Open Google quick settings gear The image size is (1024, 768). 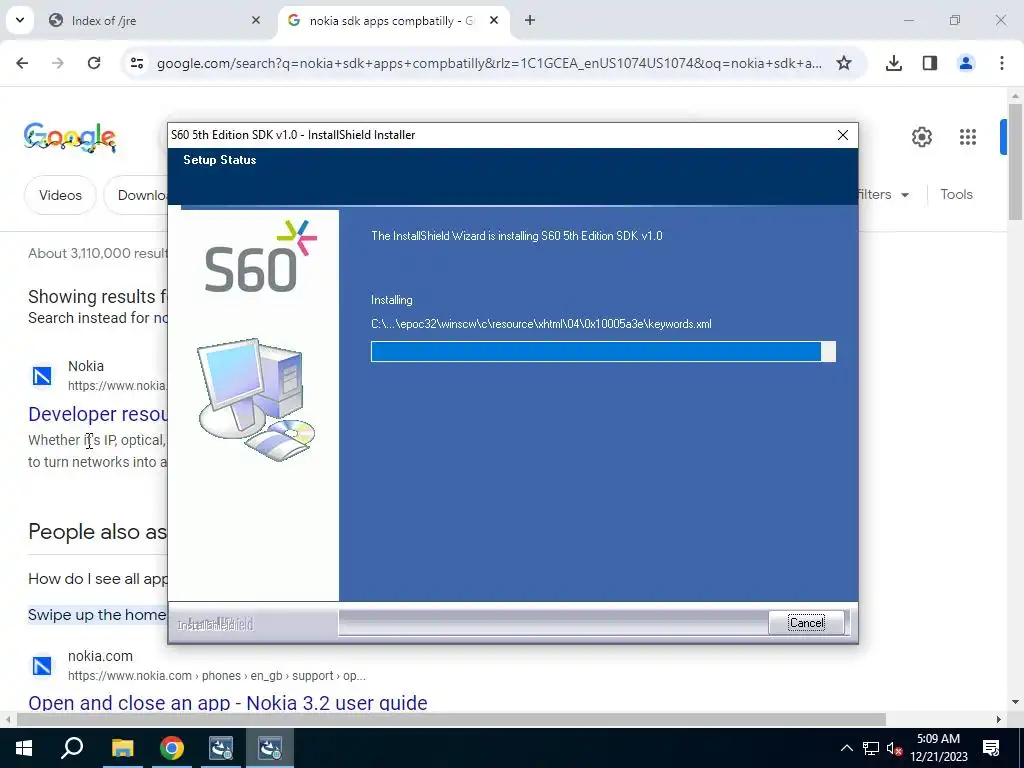(921, 137)
